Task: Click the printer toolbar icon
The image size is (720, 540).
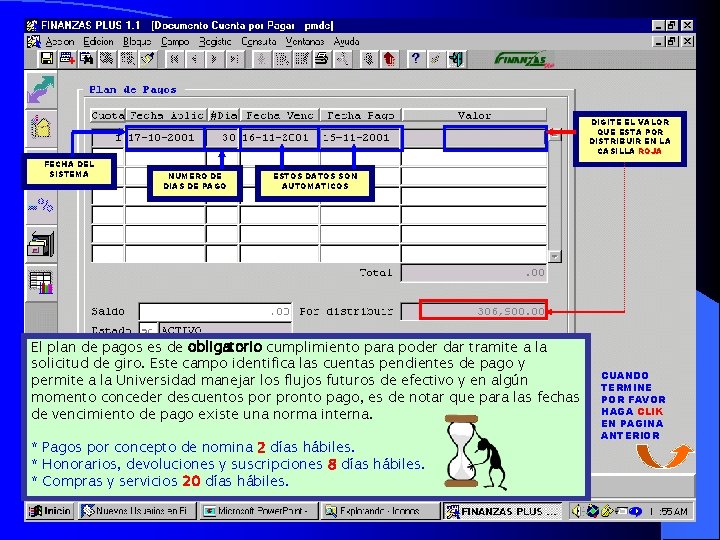Action: [x=322, y=59]
